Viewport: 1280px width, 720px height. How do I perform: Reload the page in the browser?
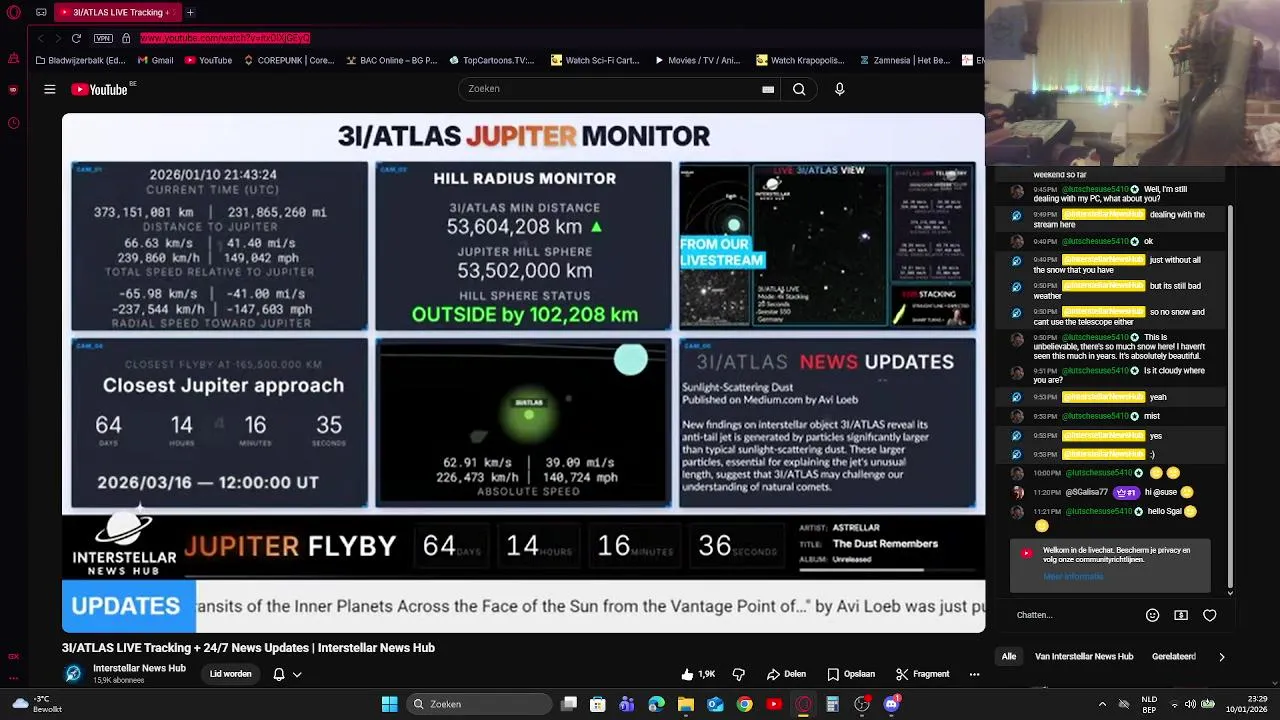[x=76, y=38]
